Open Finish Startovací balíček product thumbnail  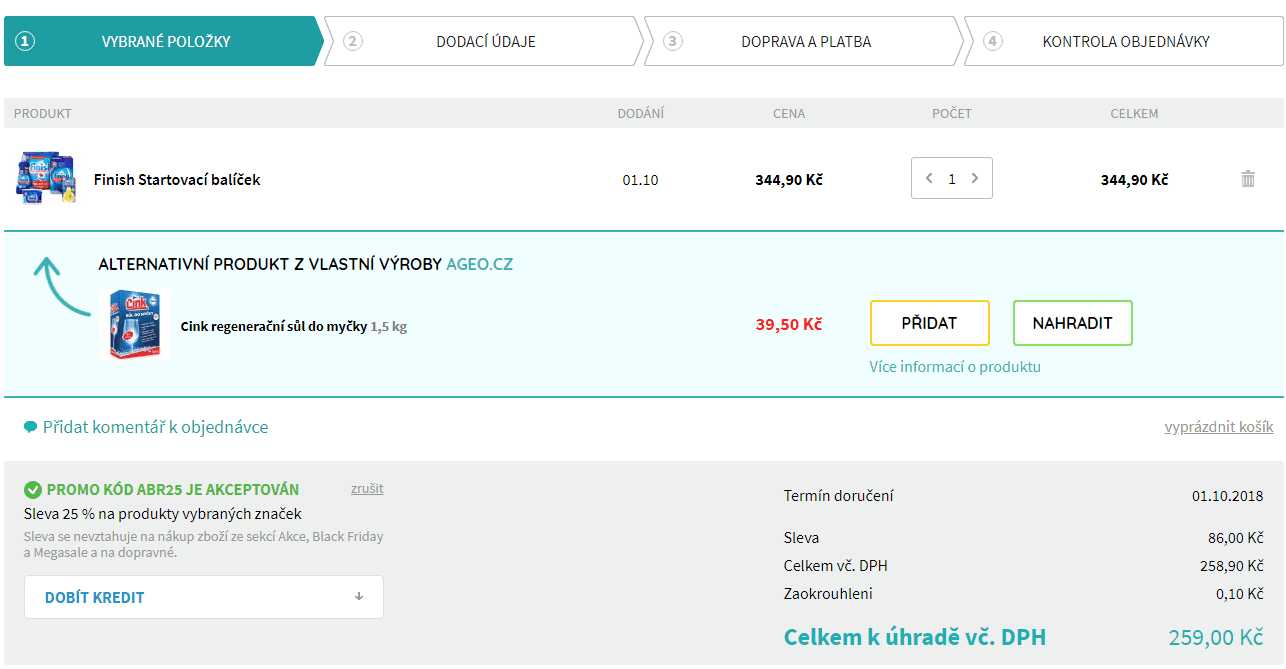coord(46,179)
